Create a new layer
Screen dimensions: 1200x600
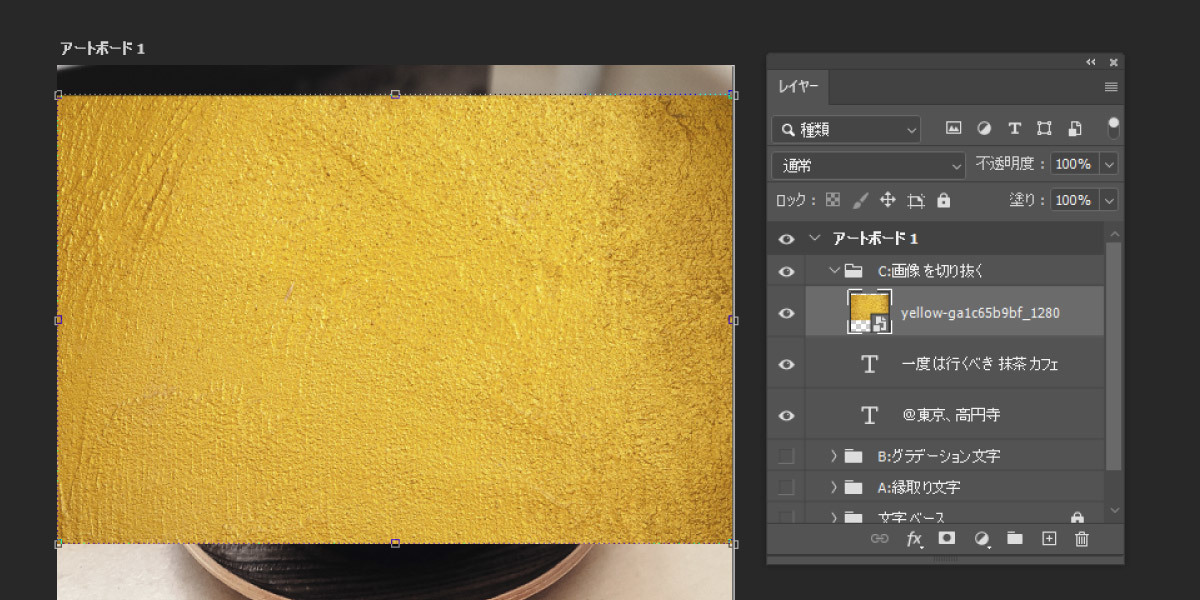point(1049,539)
